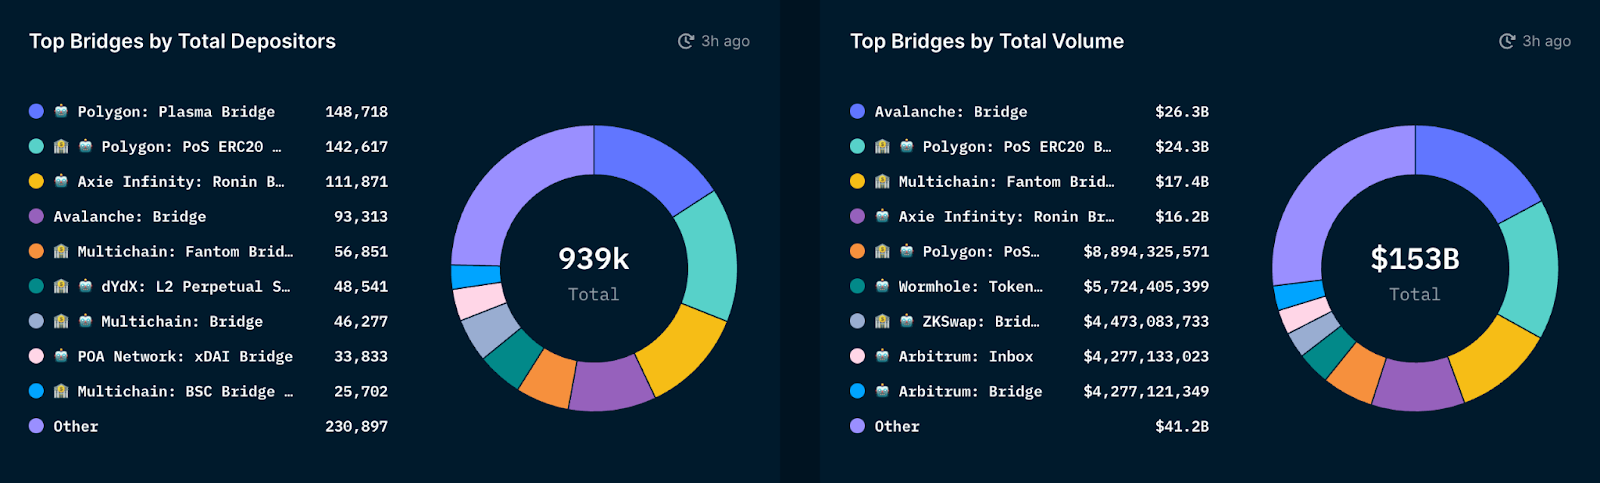Click value 56,851
This screenshot has height=483, width=1600.
tap(361, 251)
